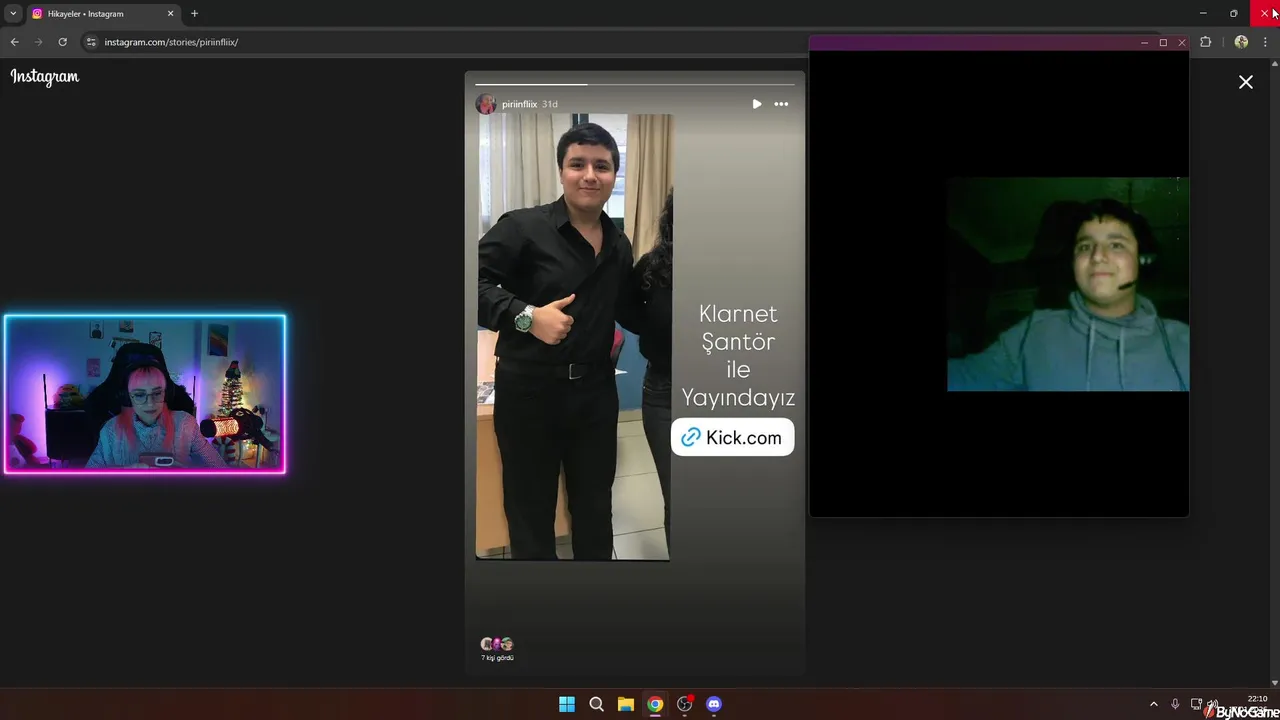Viewport: 1280px width, 720px height.
Task: Click the neon-framed streamer camera overlay
Action: coord(145,394)
